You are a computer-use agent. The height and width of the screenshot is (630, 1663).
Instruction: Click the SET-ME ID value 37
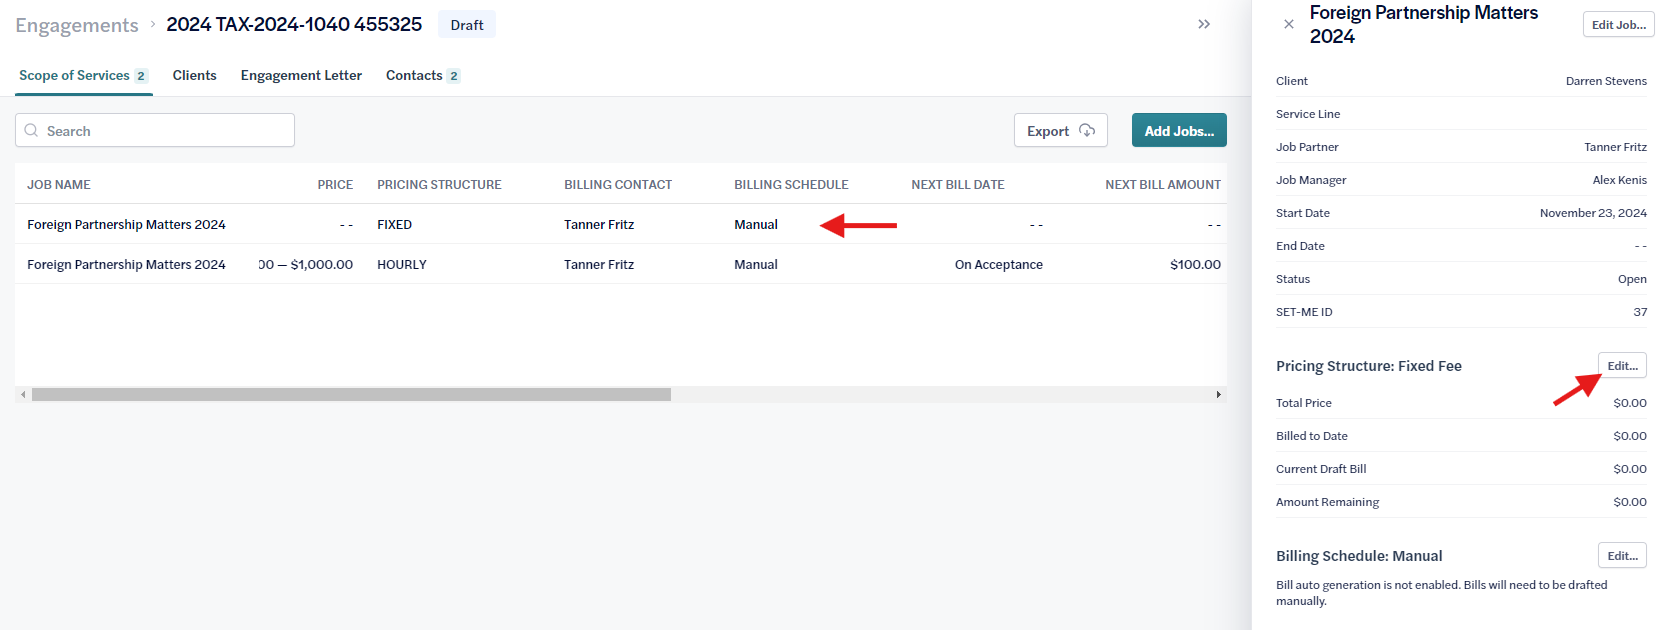pos(1640,312)
